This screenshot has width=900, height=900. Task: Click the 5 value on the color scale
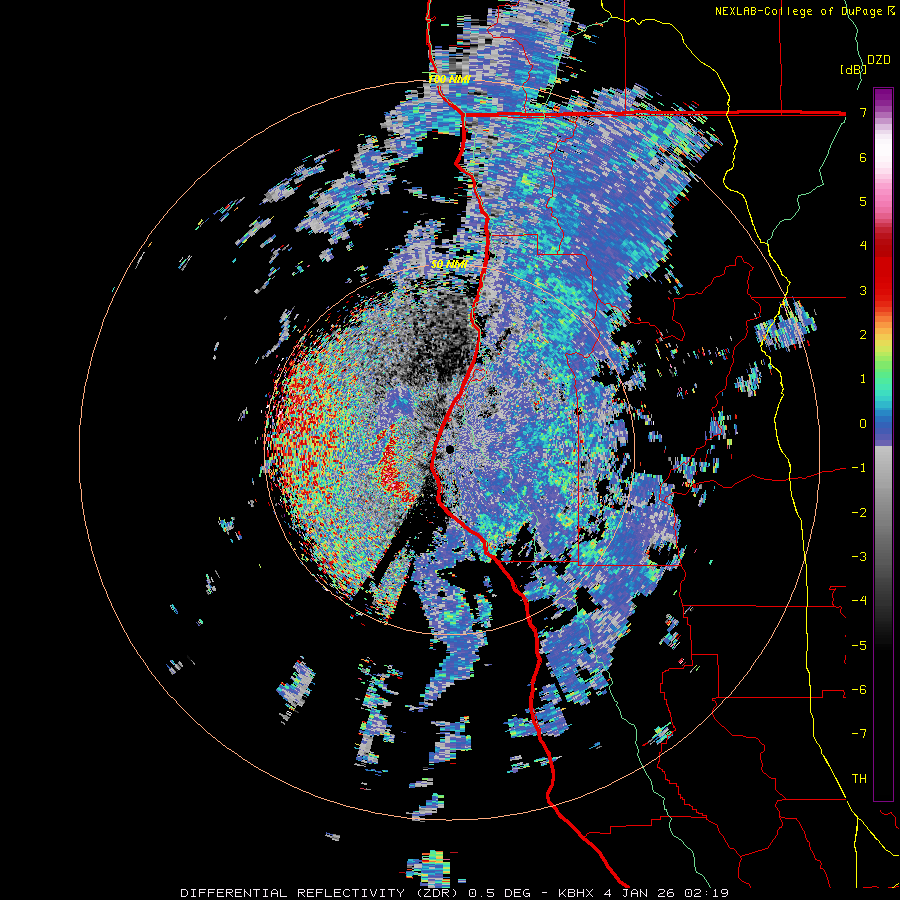coord(863,201)
